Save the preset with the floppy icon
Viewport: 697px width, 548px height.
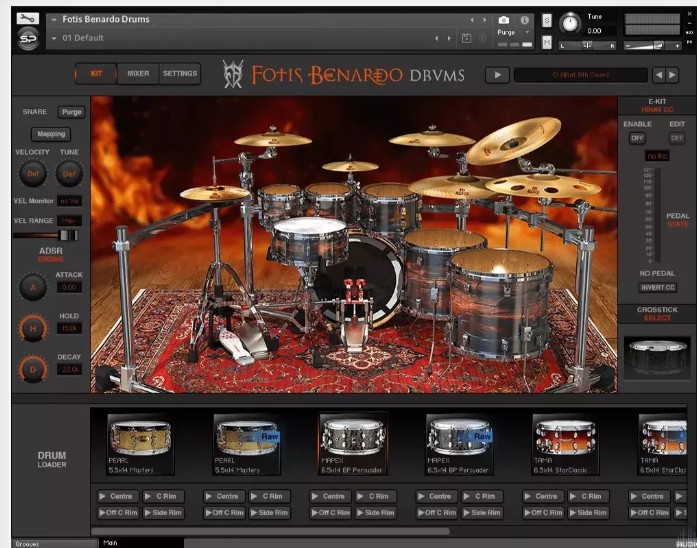466,38
